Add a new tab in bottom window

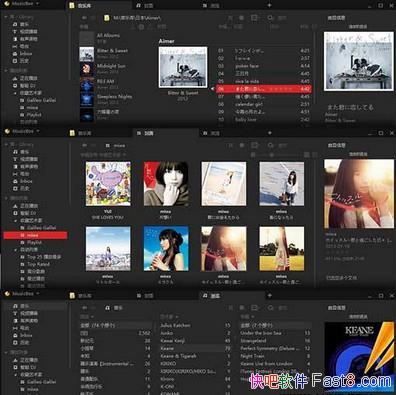270,295
